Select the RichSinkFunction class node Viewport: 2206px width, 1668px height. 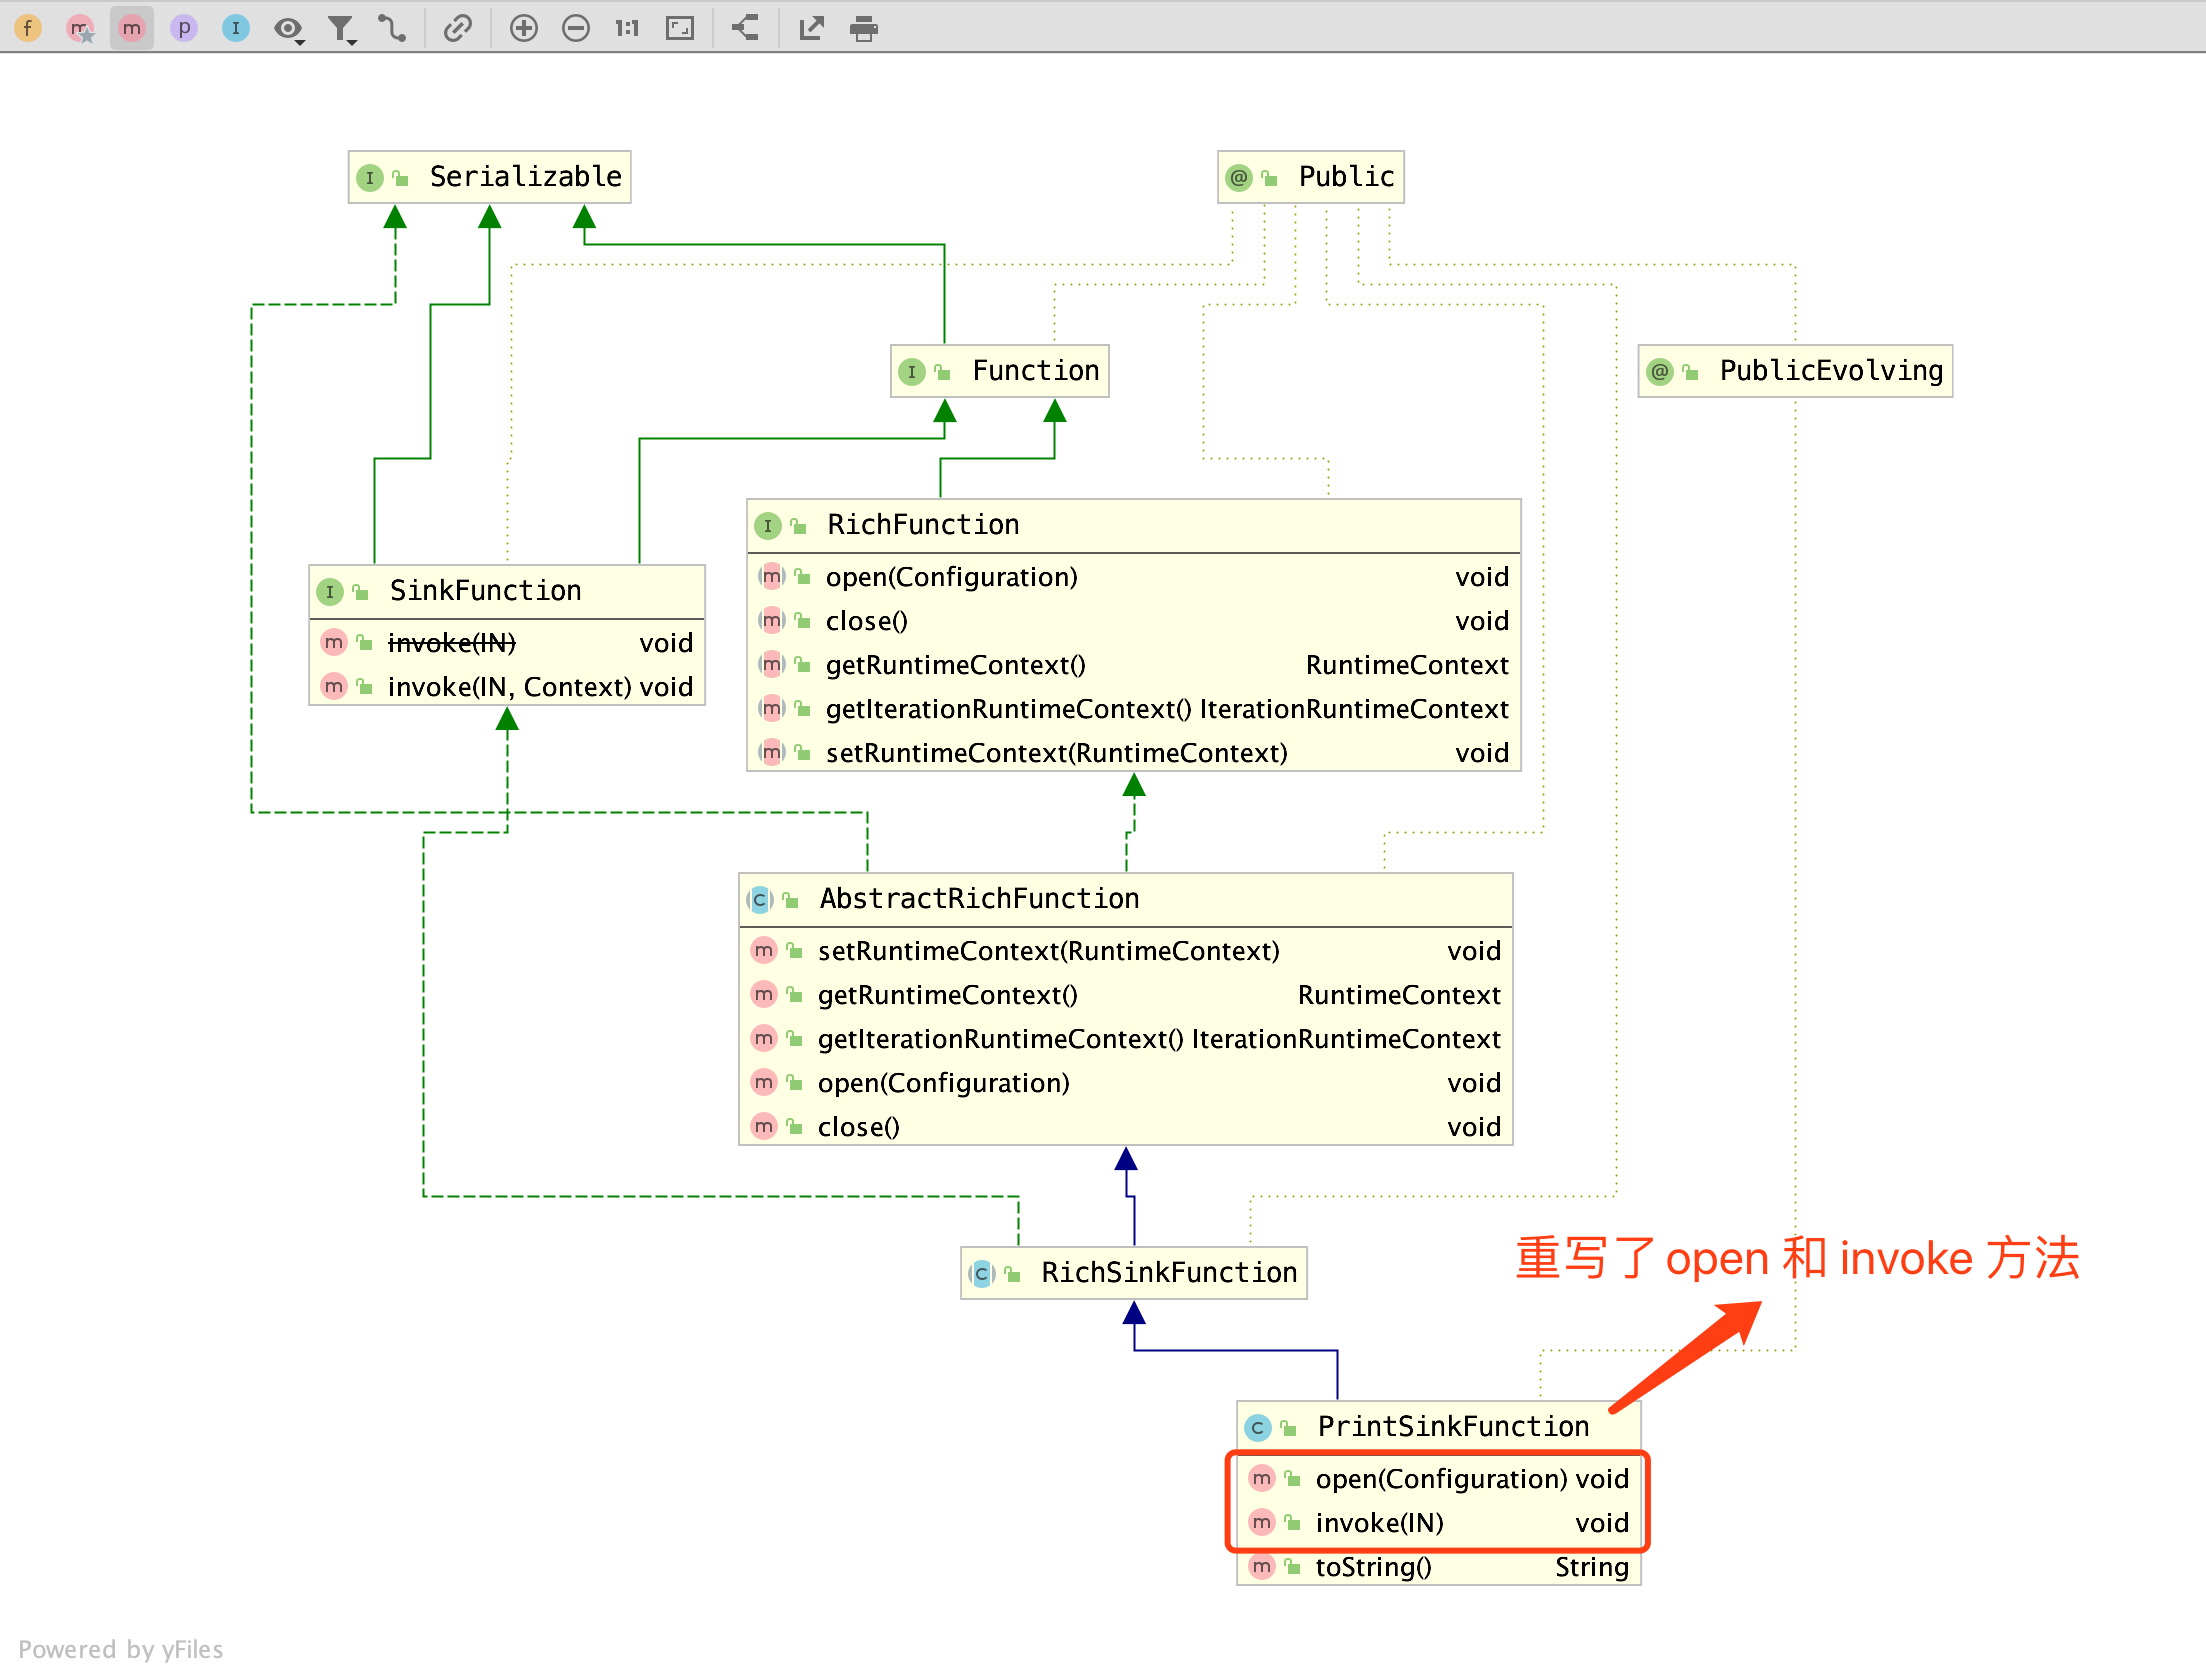tap(1133, 1273)
